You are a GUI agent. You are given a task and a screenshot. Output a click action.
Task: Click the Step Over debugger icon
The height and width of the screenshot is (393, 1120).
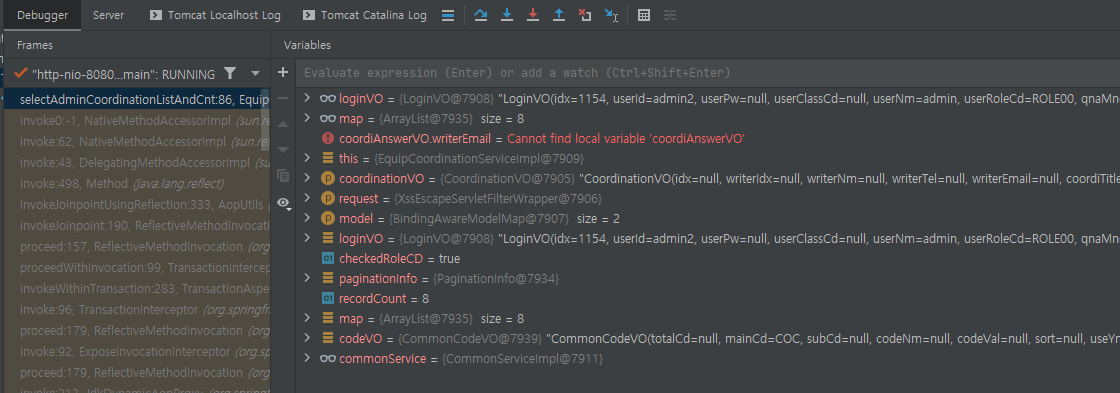point(481,15)
